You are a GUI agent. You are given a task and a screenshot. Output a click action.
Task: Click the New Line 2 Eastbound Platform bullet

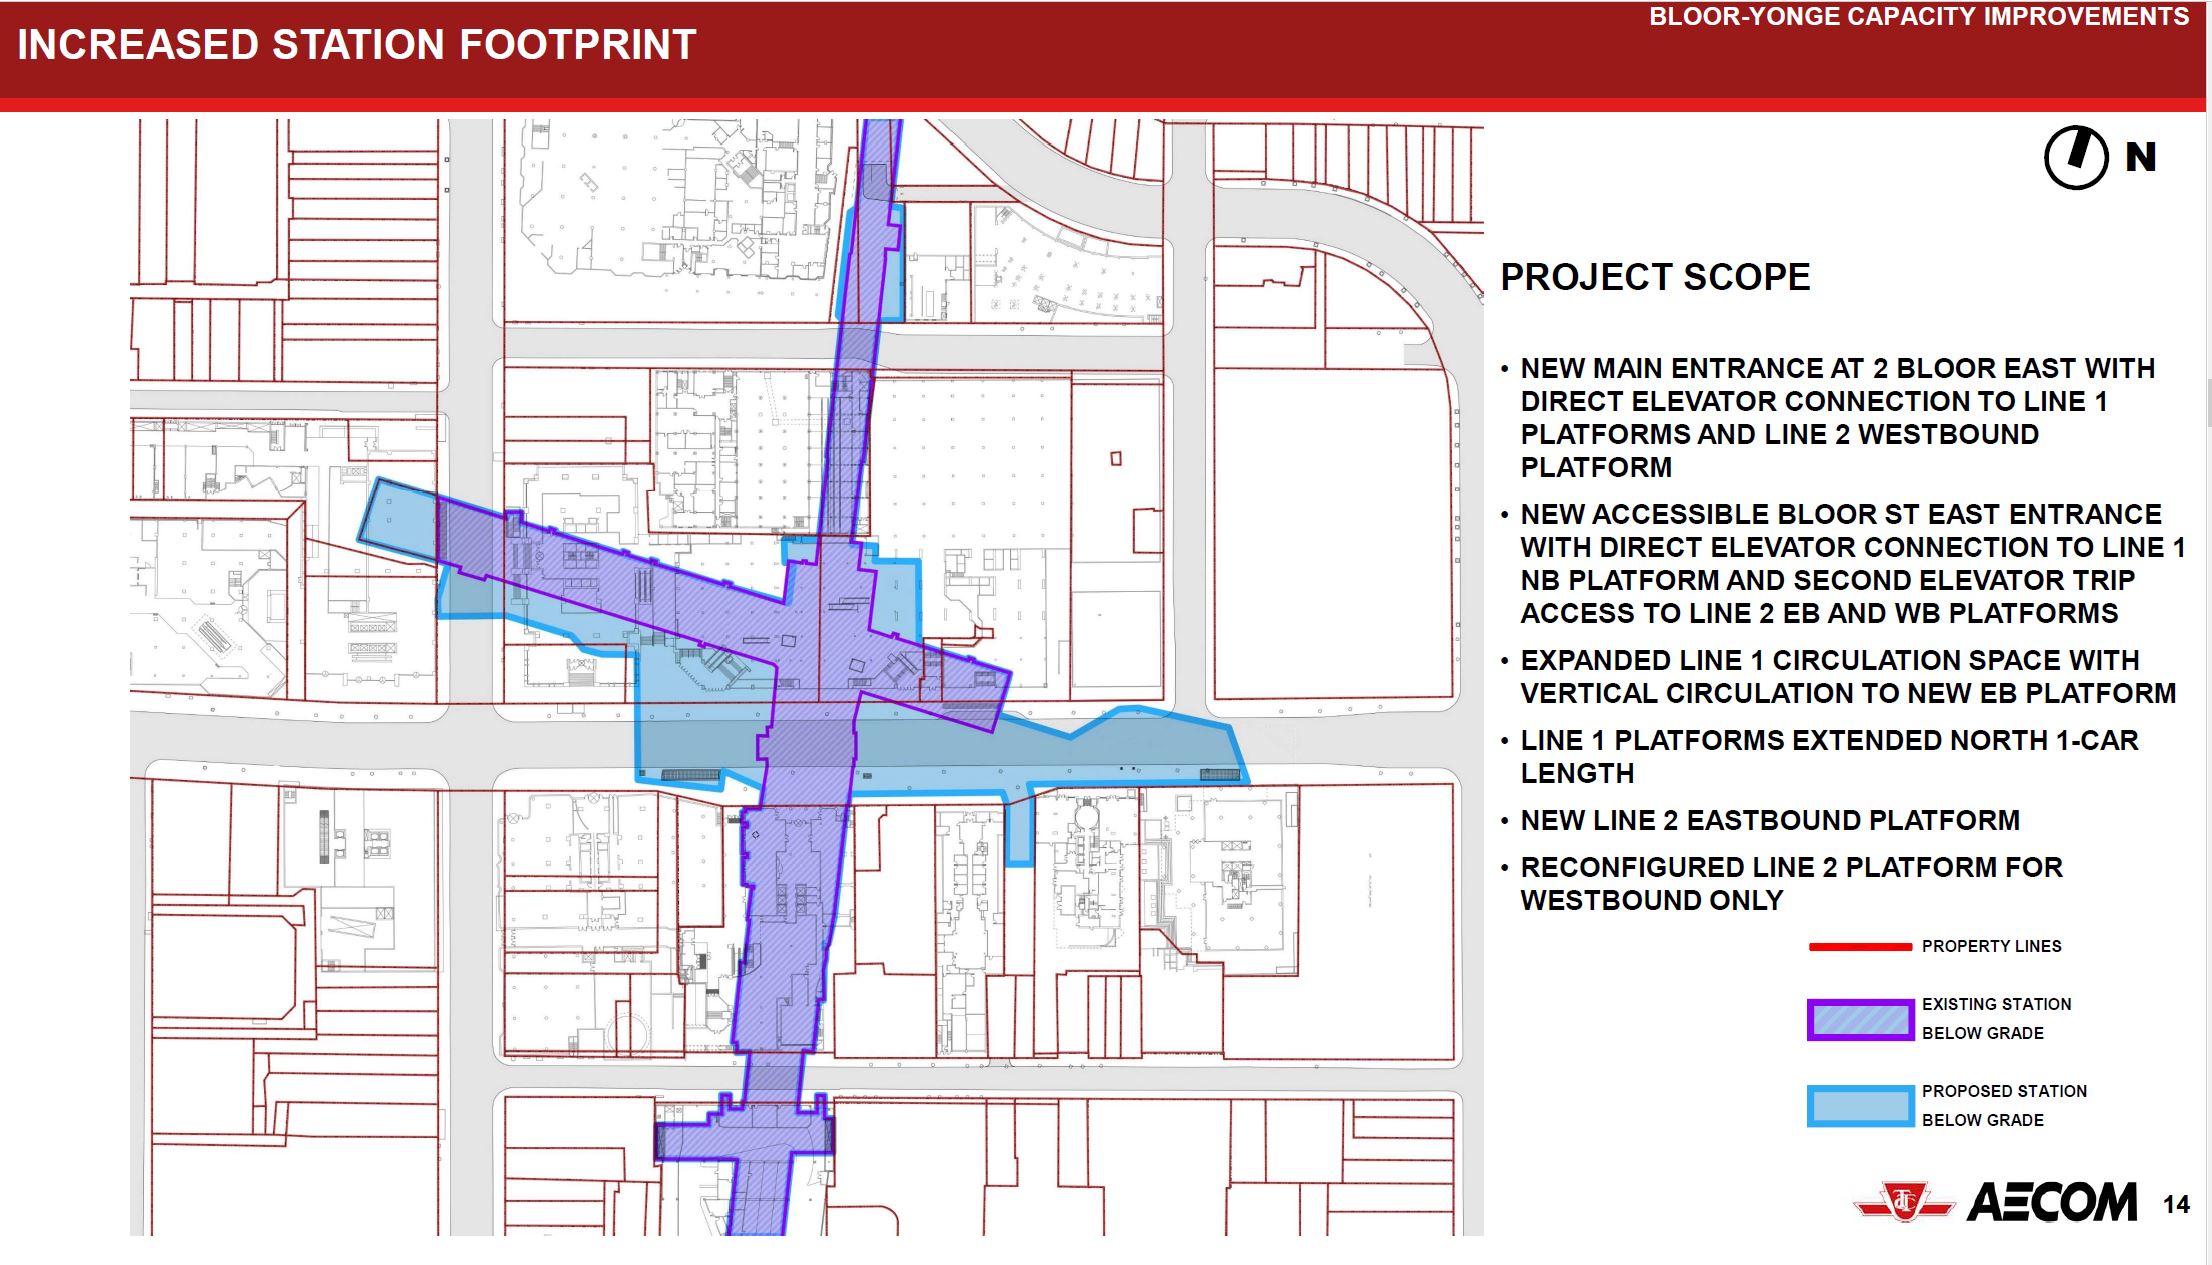[1769, 820]
